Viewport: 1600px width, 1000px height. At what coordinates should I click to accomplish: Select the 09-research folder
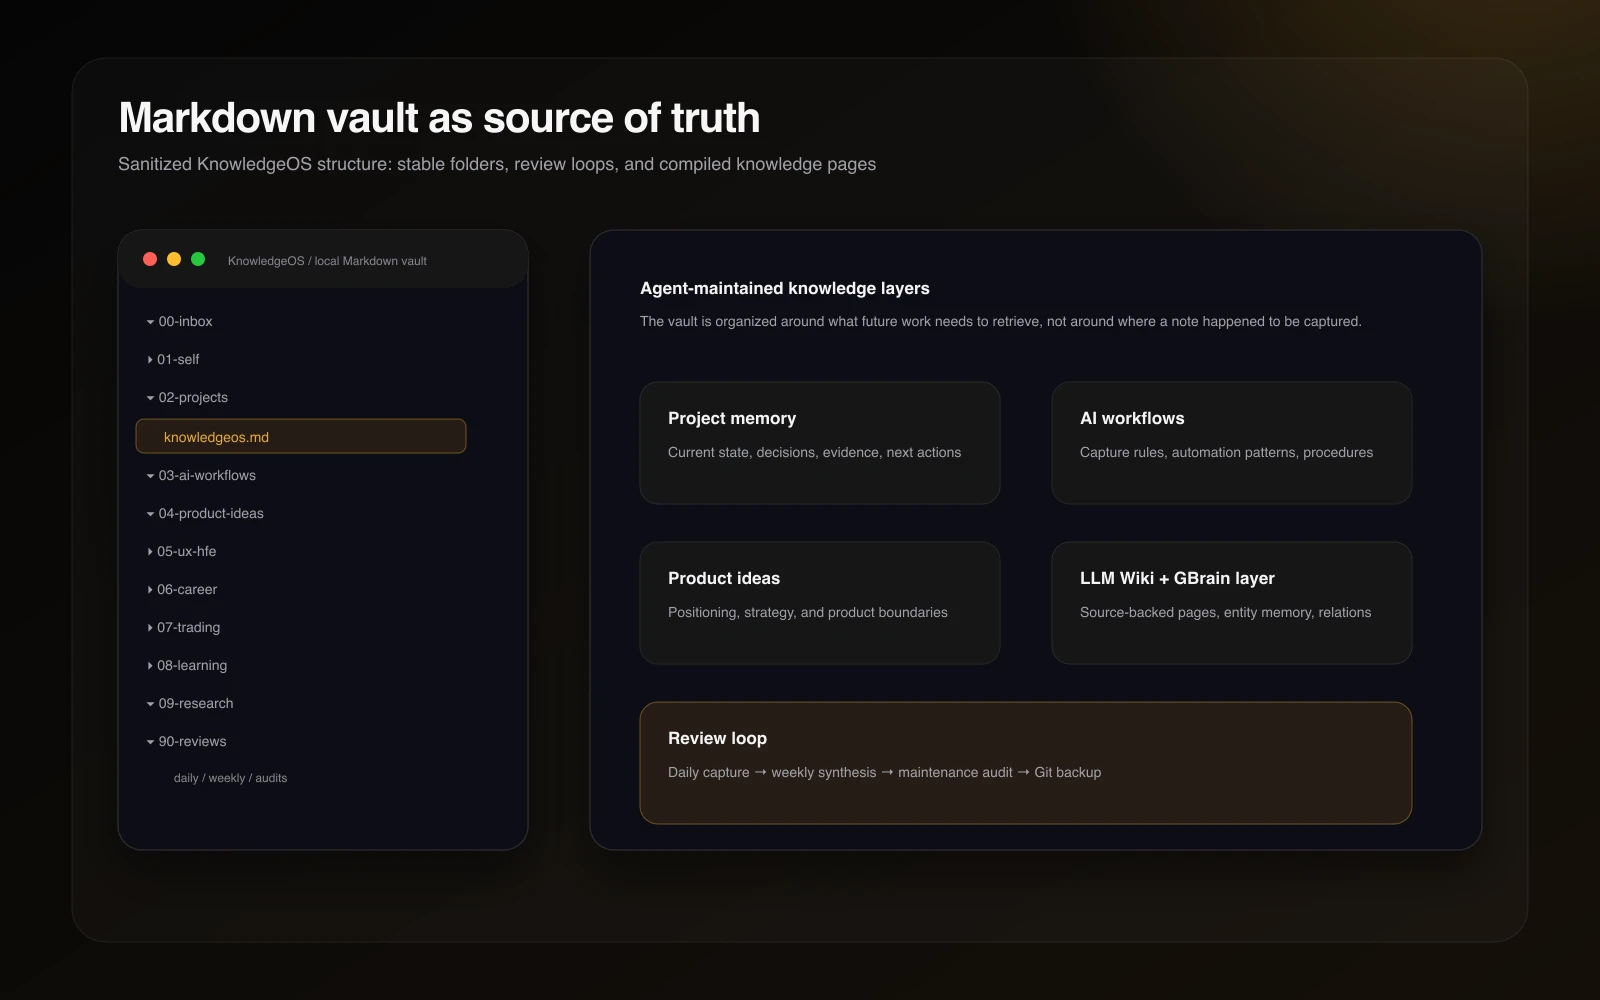point(196,703)
